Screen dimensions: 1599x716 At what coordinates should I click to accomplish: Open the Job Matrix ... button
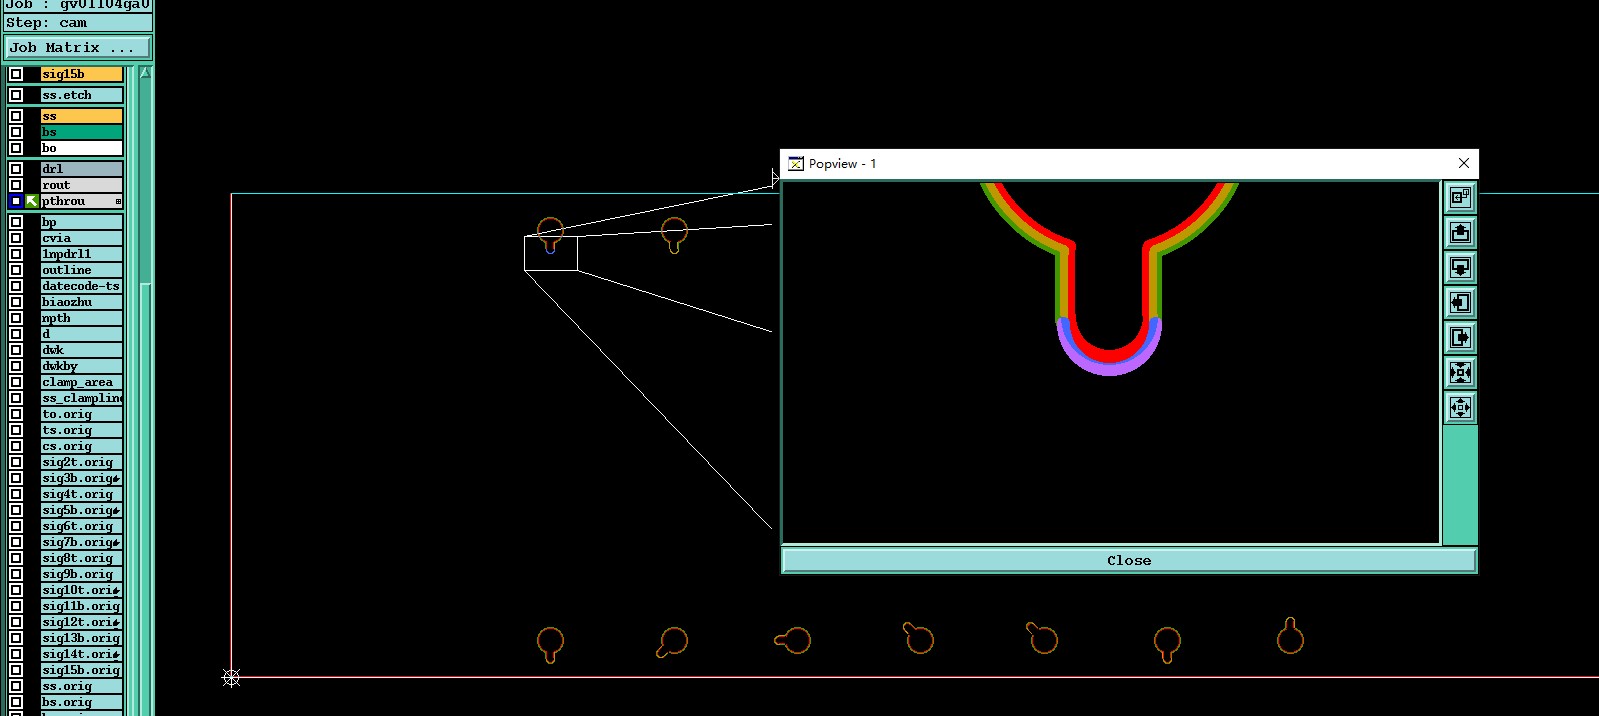(x=78, y=47)
